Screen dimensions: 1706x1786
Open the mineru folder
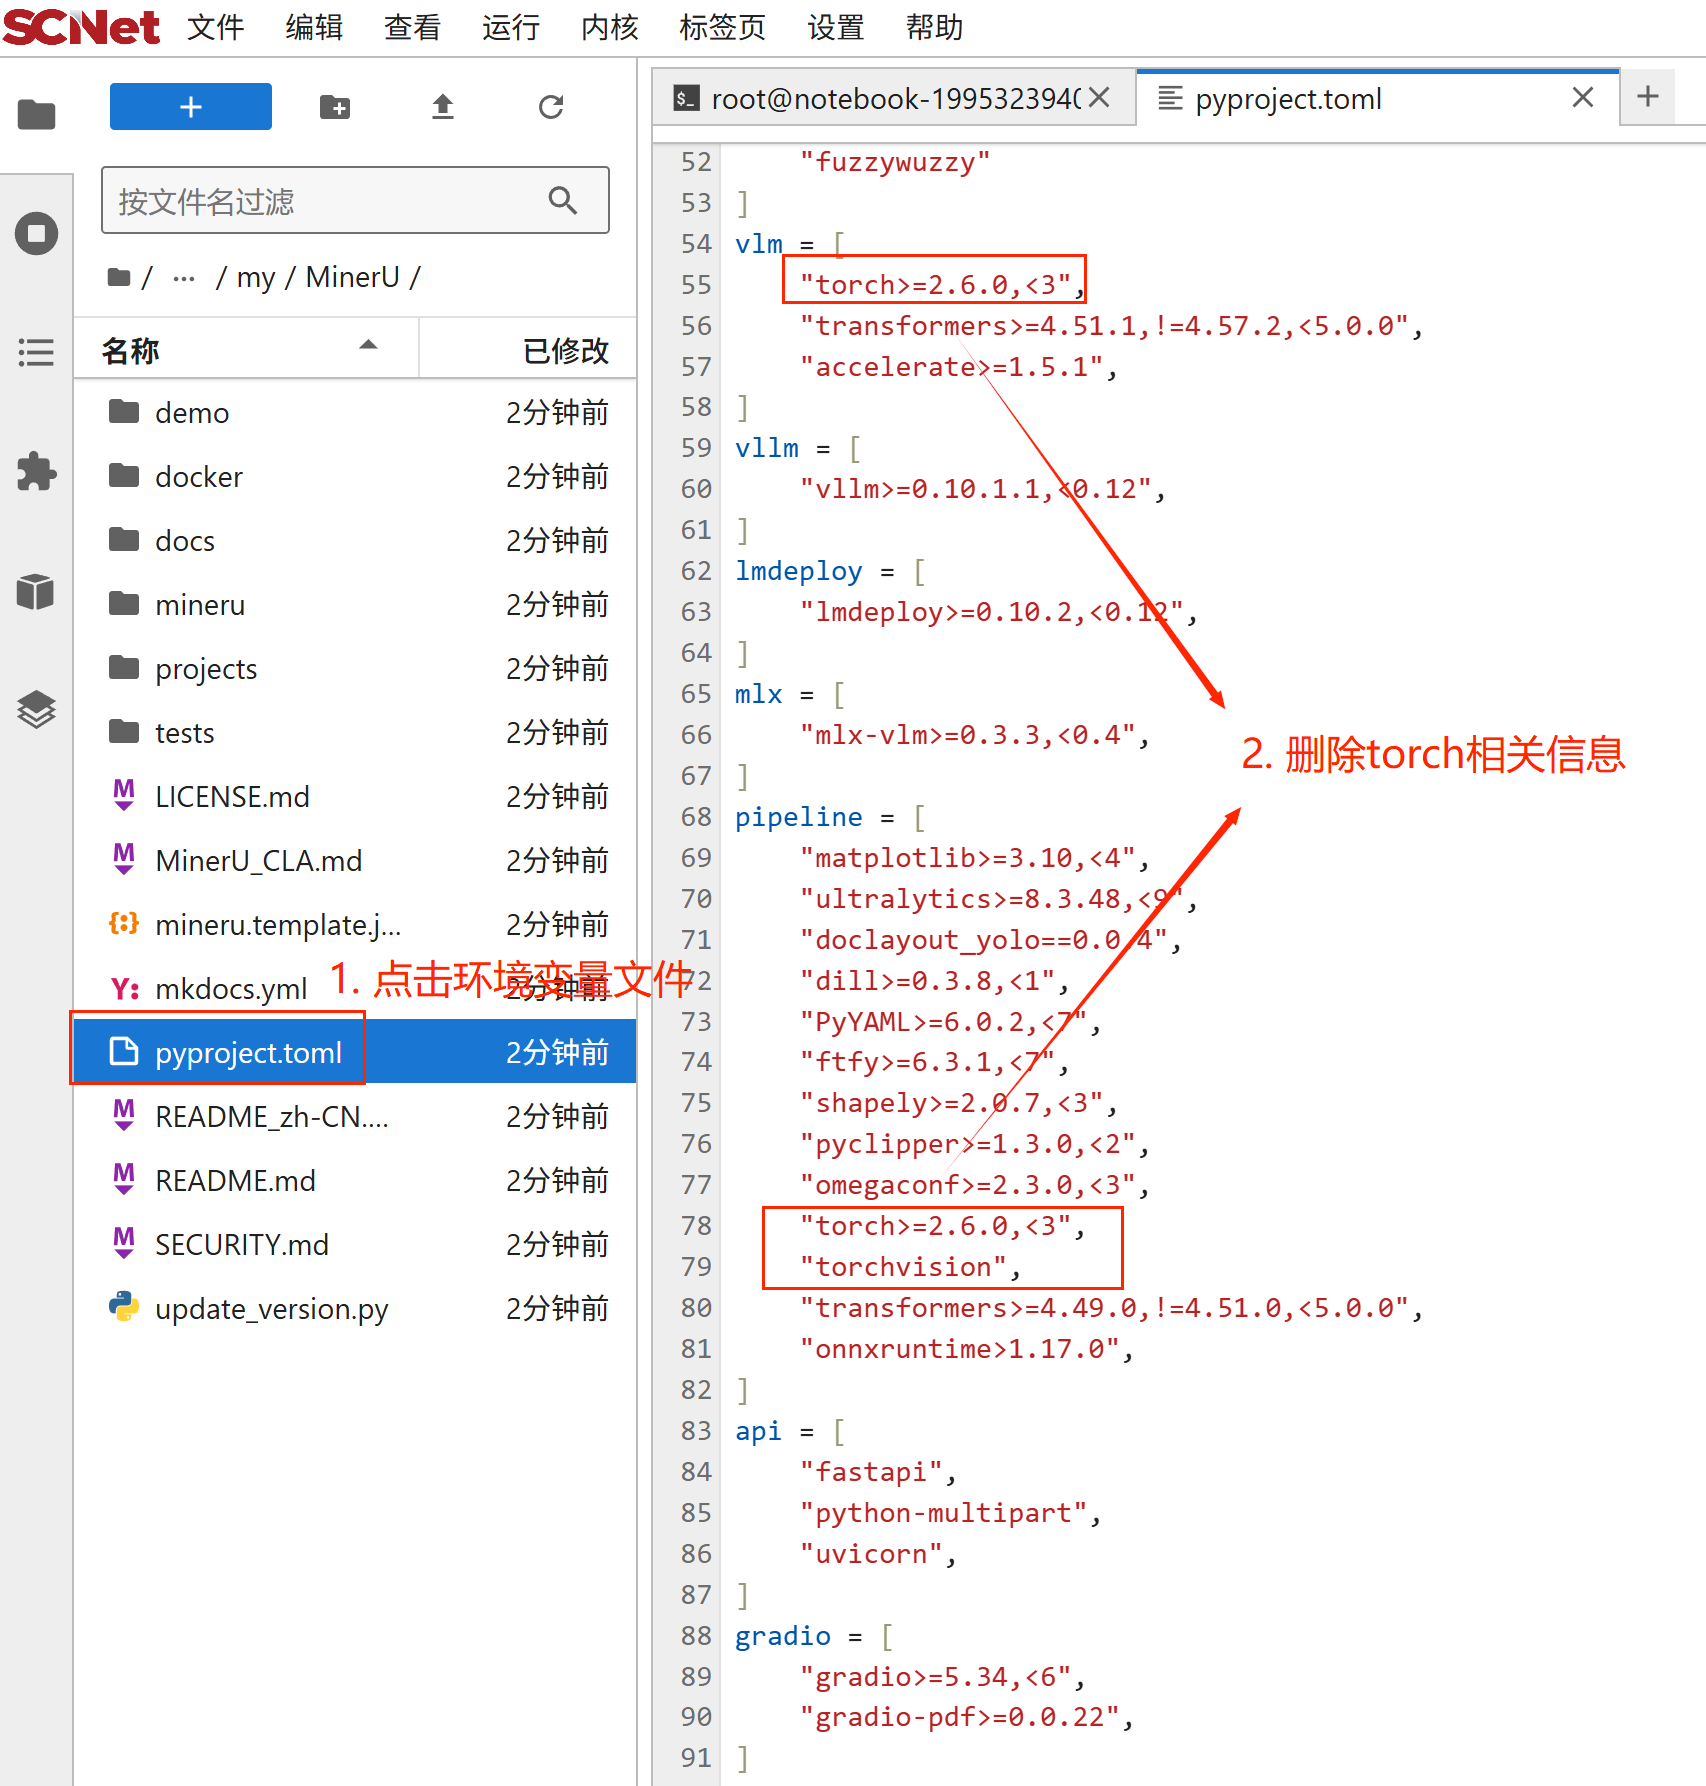[200, 605]
